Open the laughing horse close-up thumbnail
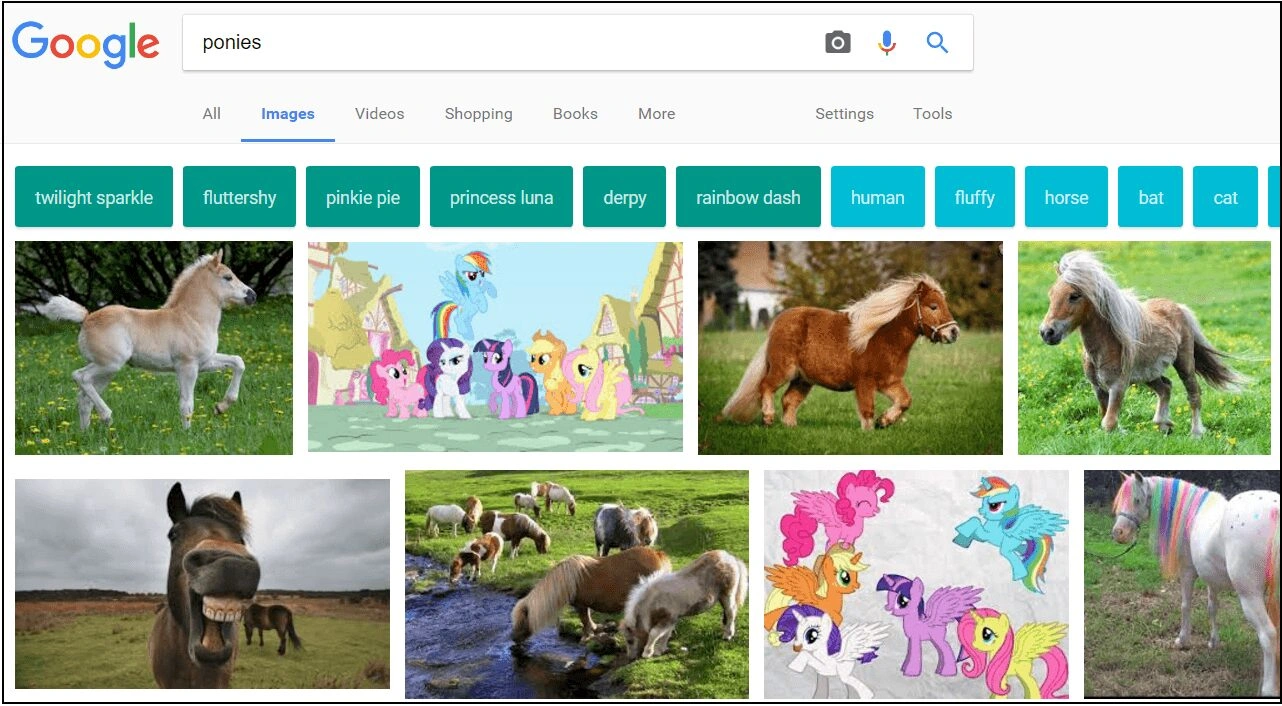1282x706 pixels. [x=202, y=584]
